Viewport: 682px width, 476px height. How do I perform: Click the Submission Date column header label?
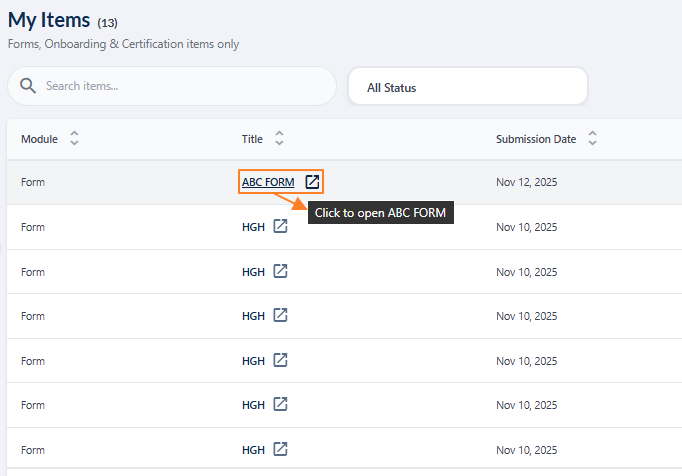536,139
